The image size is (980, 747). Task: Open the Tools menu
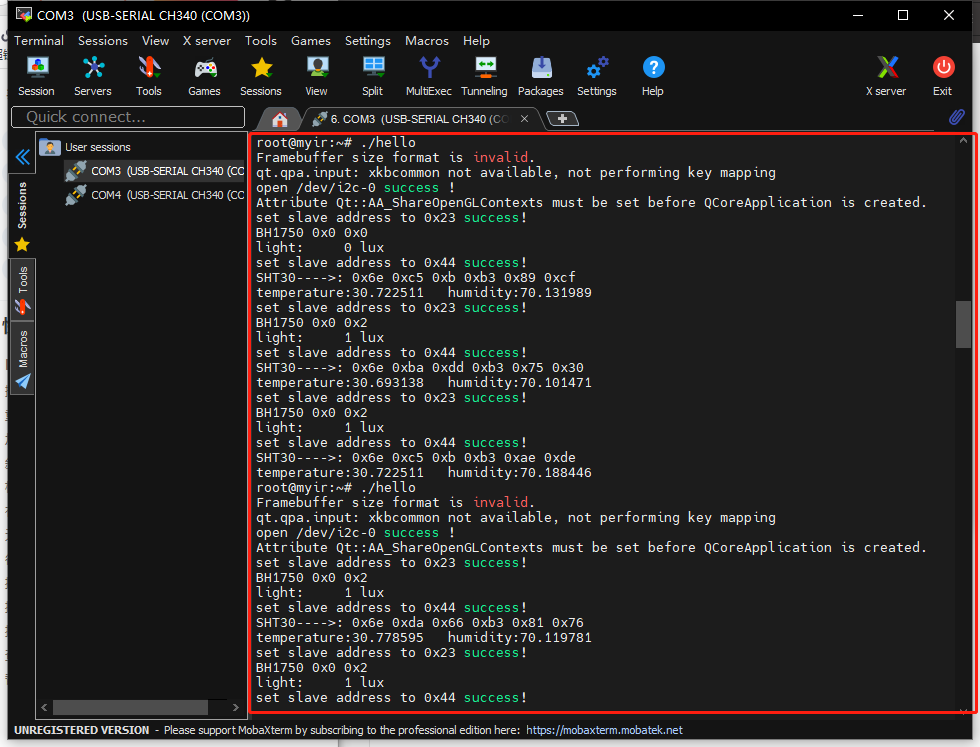tap(261, 41)
